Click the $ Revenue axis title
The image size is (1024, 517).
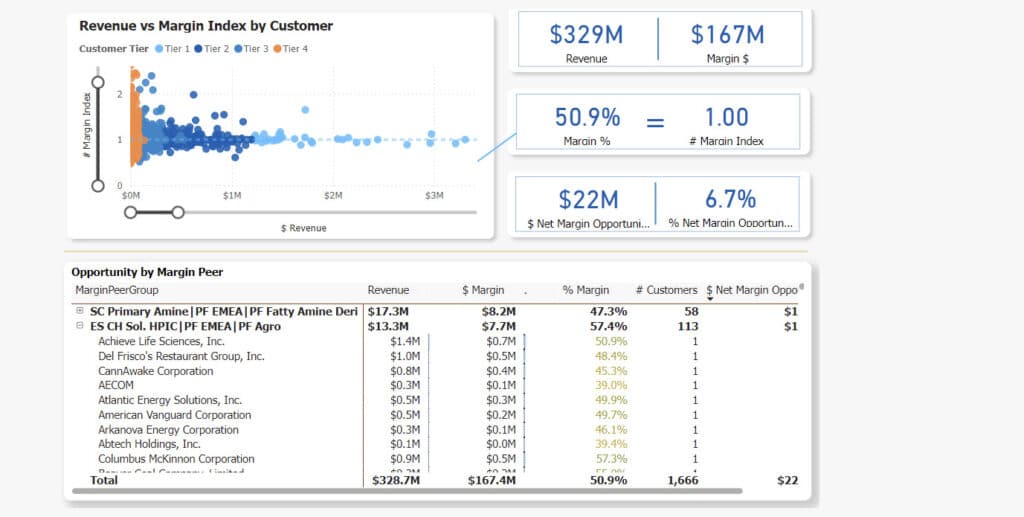tap(304, 228)
